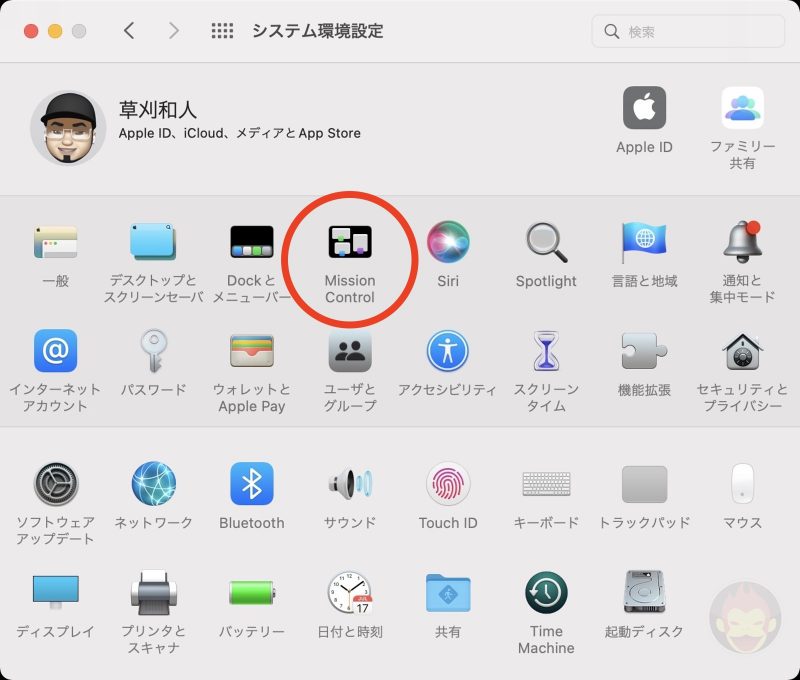Open Touch ID settings
The width and height of the screenshot is (800, 680).
coord(447,484)
